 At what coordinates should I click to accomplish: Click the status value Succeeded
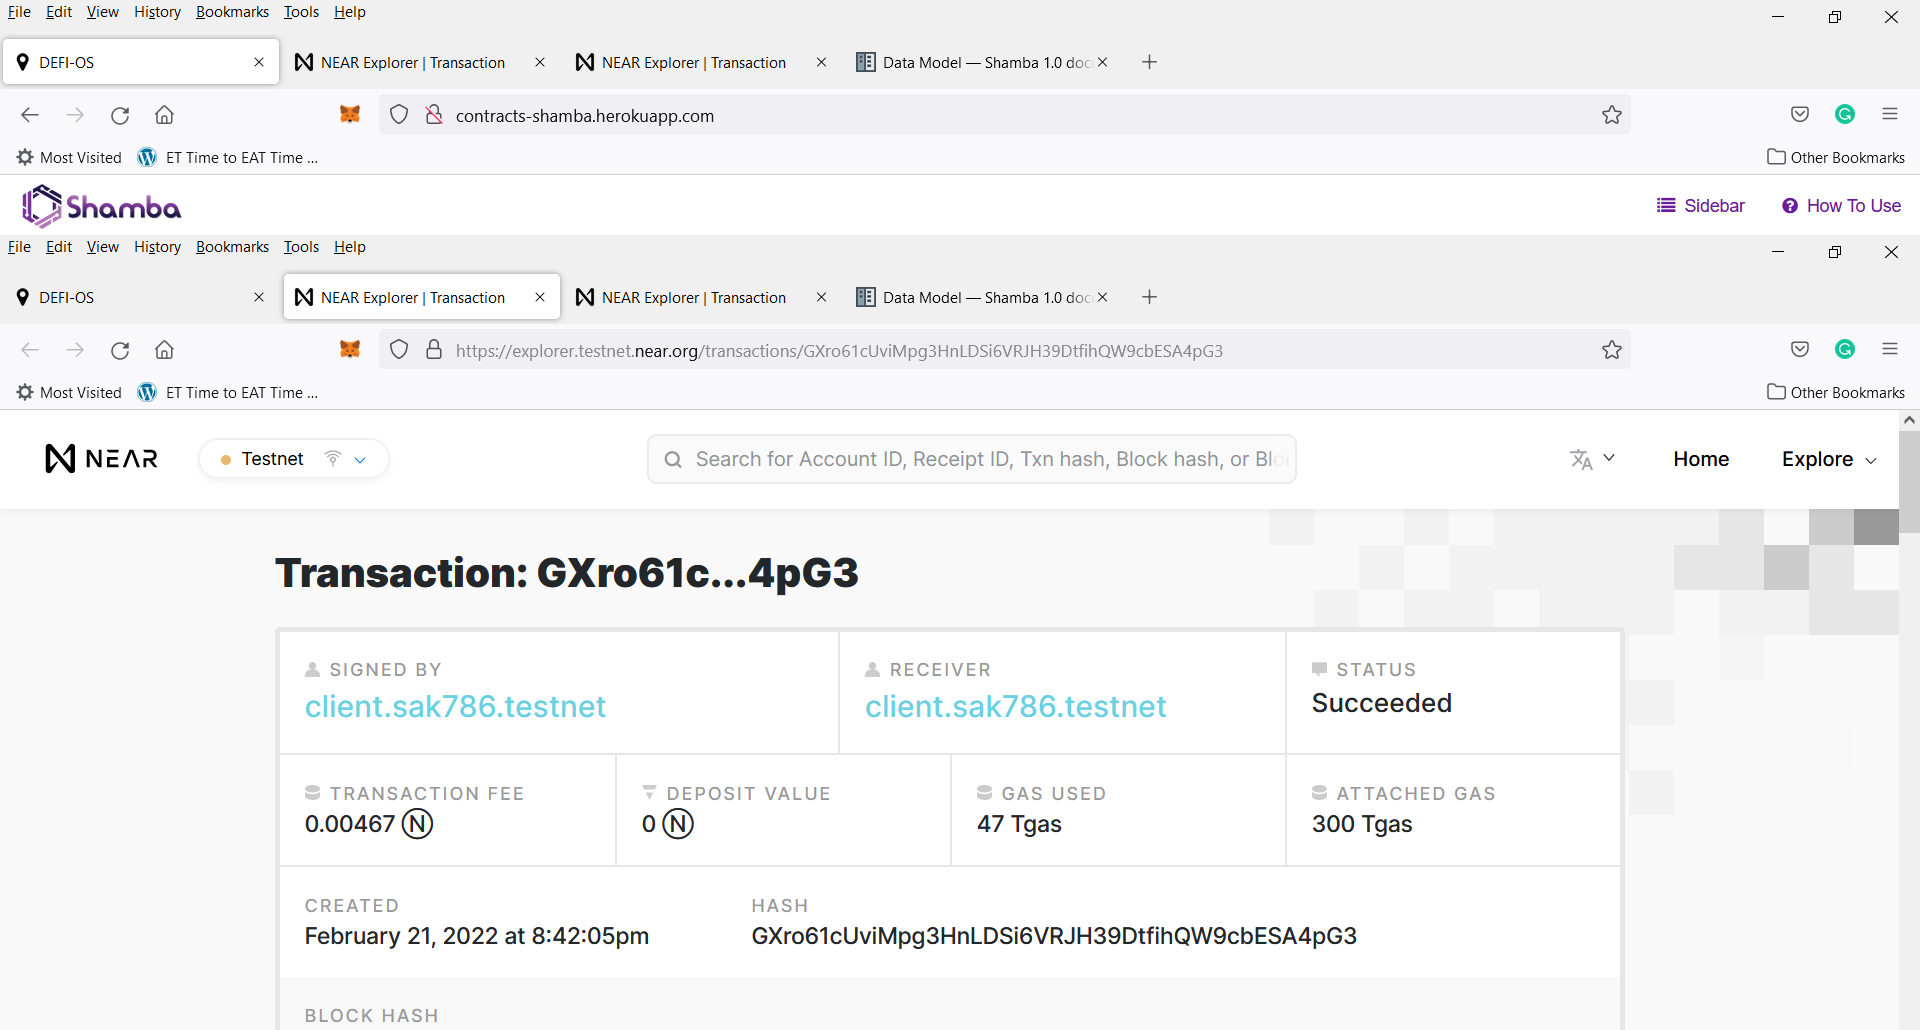click(x=1381, y=703)
